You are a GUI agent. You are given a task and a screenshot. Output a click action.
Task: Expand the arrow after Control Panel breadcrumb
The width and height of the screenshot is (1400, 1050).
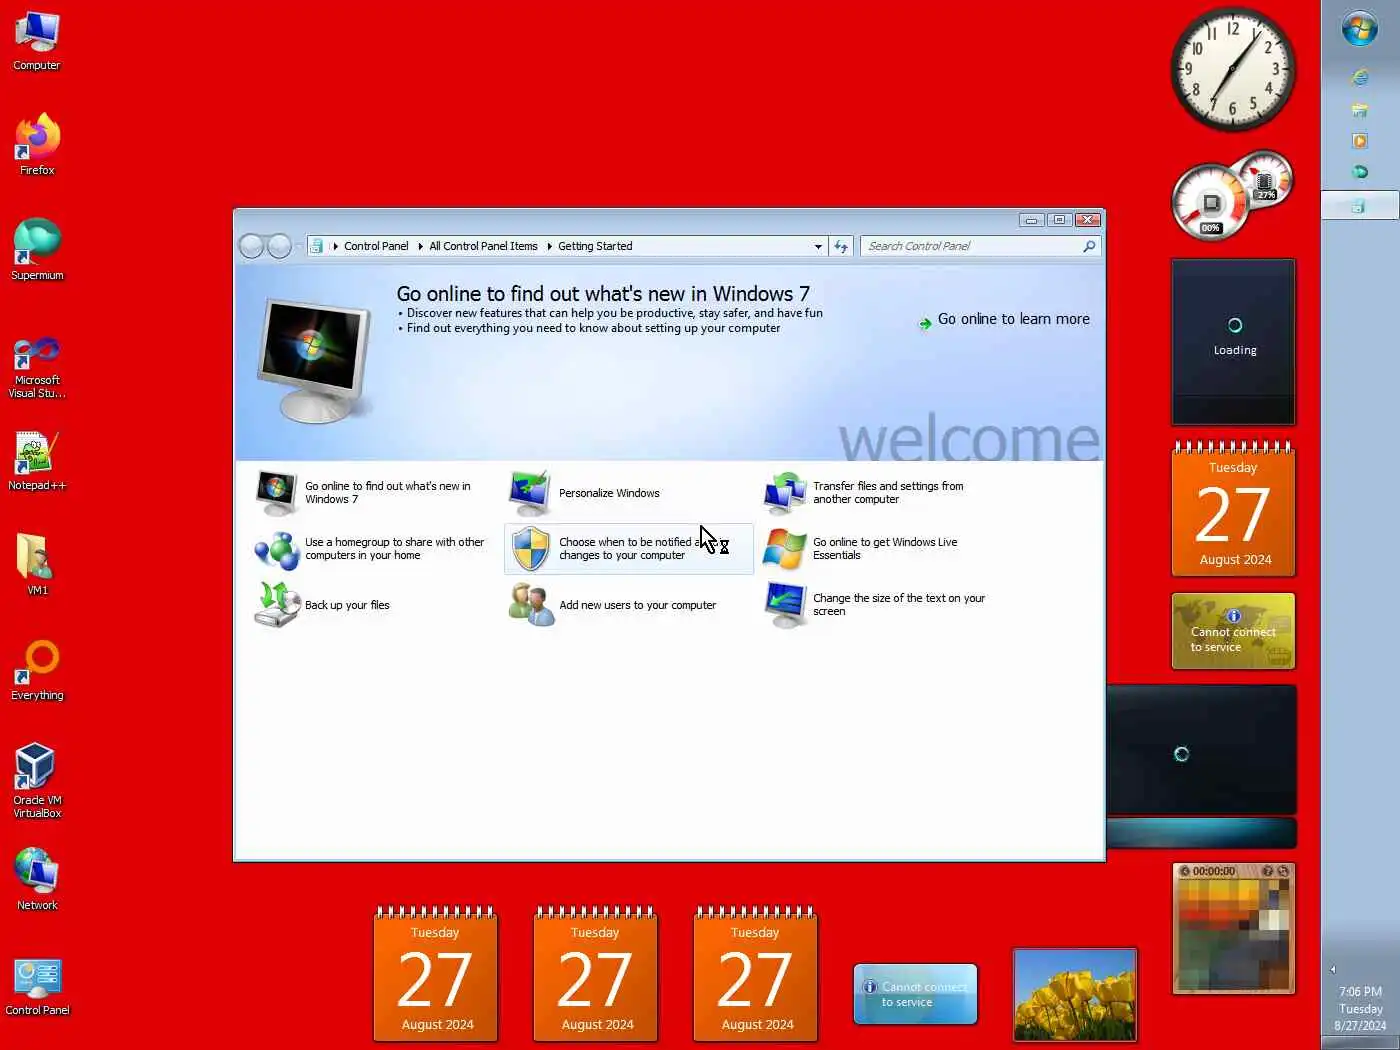point(420,246)
